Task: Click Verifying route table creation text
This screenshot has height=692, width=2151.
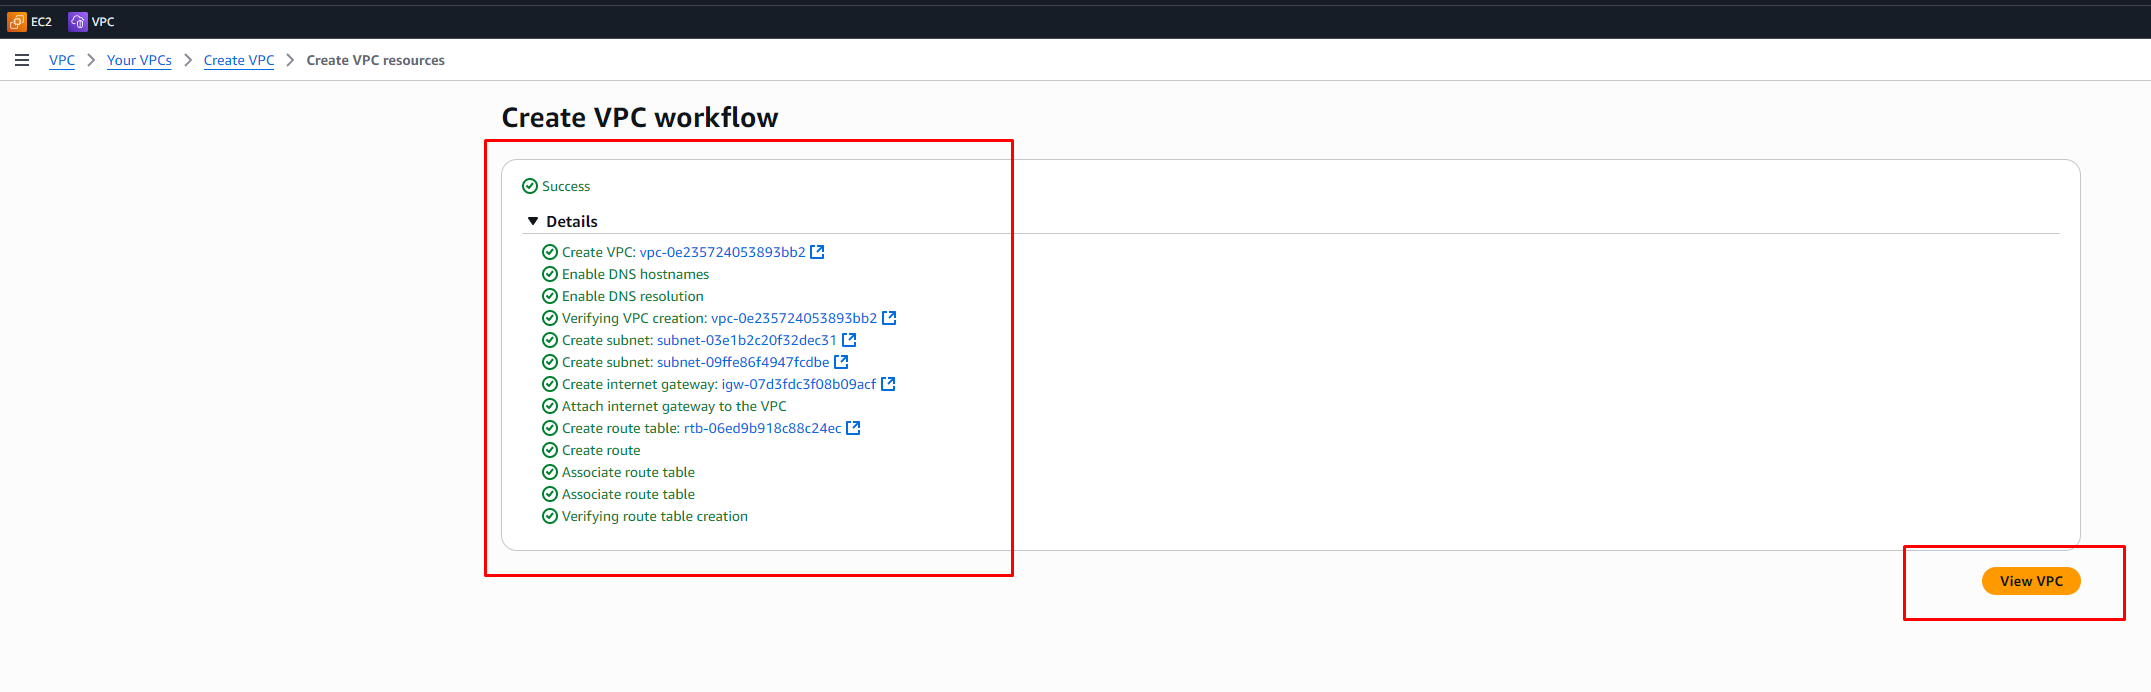Action: coord(655,516)
